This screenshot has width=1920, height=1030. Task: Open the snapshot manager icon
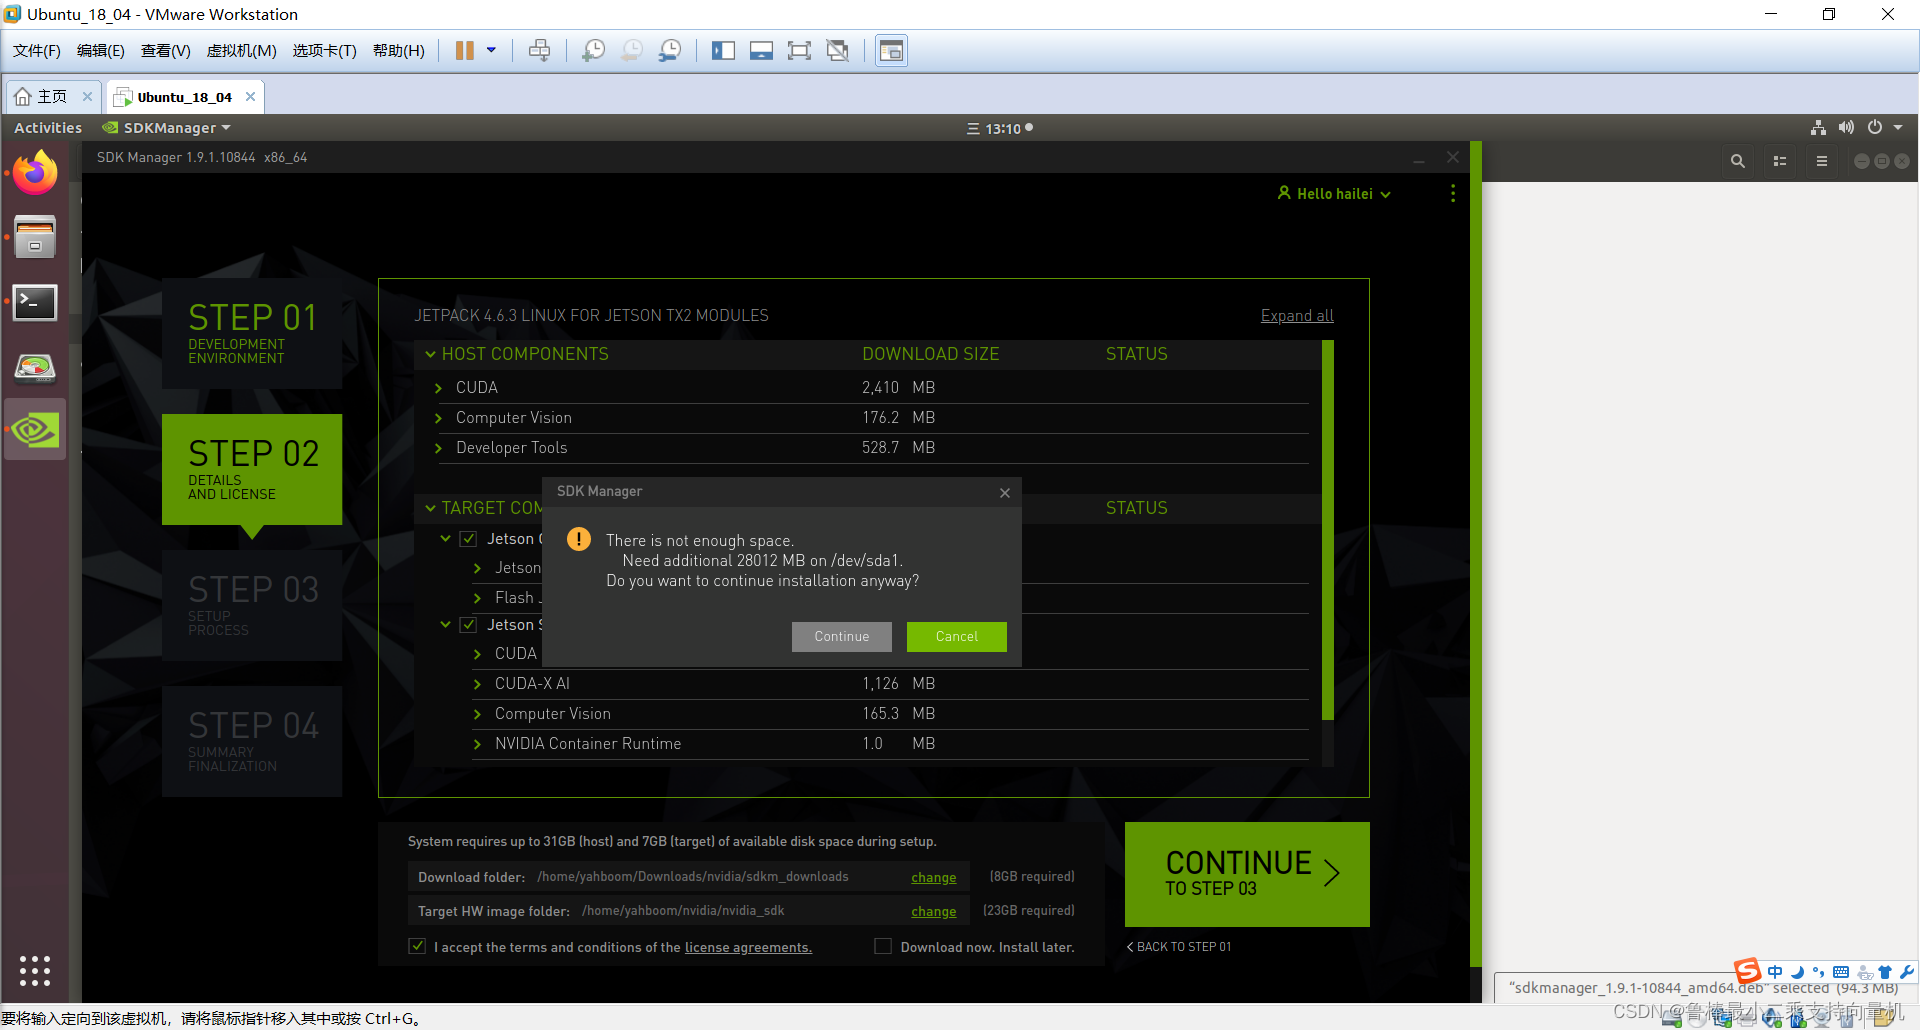670,51
